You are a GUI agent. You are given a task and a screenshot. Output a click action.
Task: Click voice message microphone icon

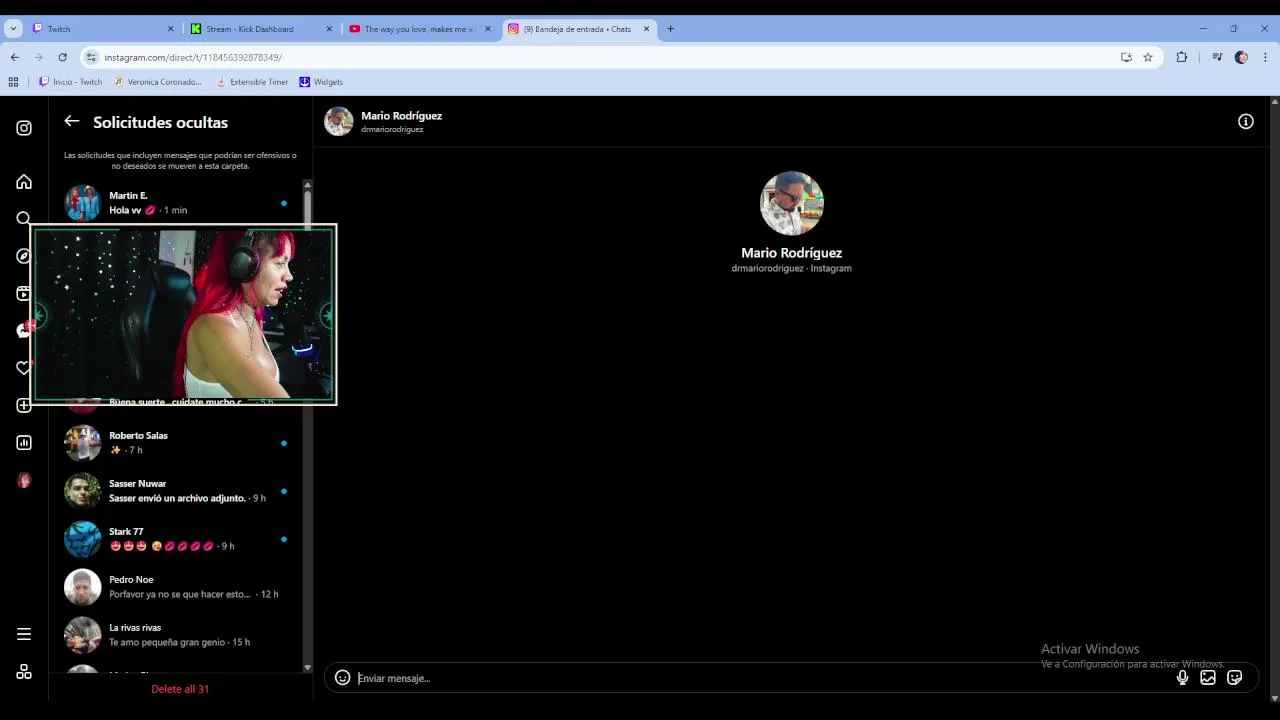(1182, 678)
